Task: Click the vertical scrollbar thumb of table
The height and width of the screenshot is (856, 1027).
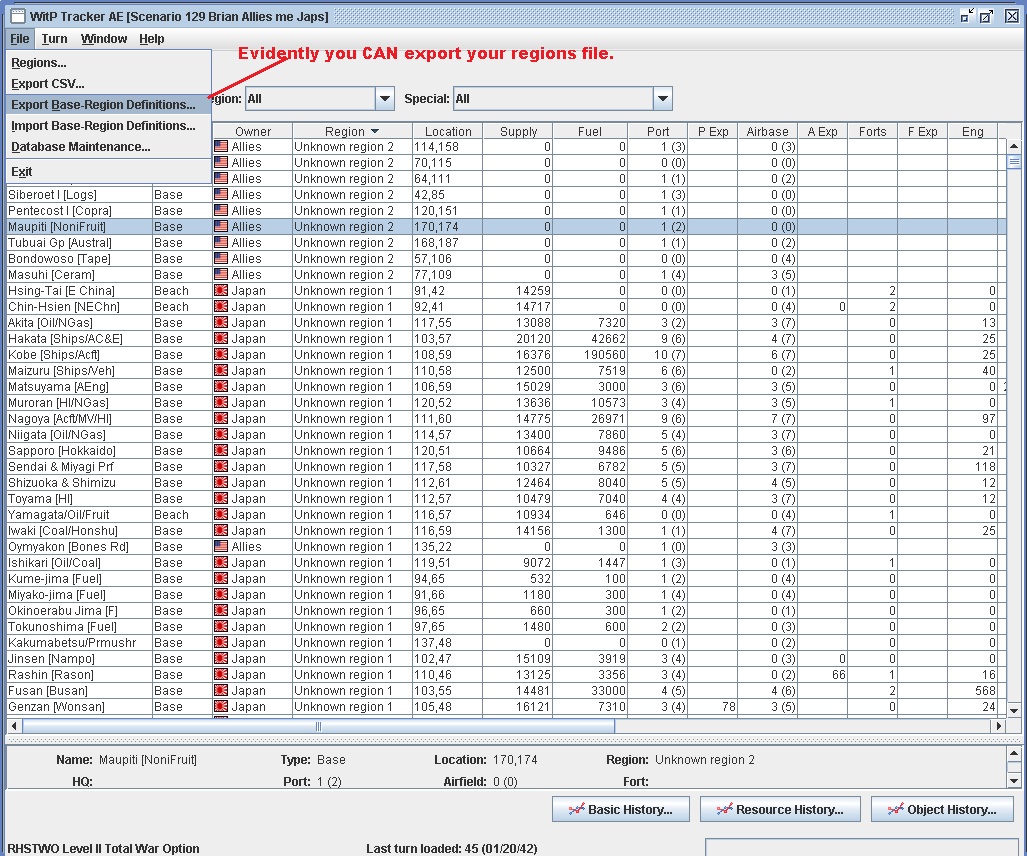Action: [1014, 161]
